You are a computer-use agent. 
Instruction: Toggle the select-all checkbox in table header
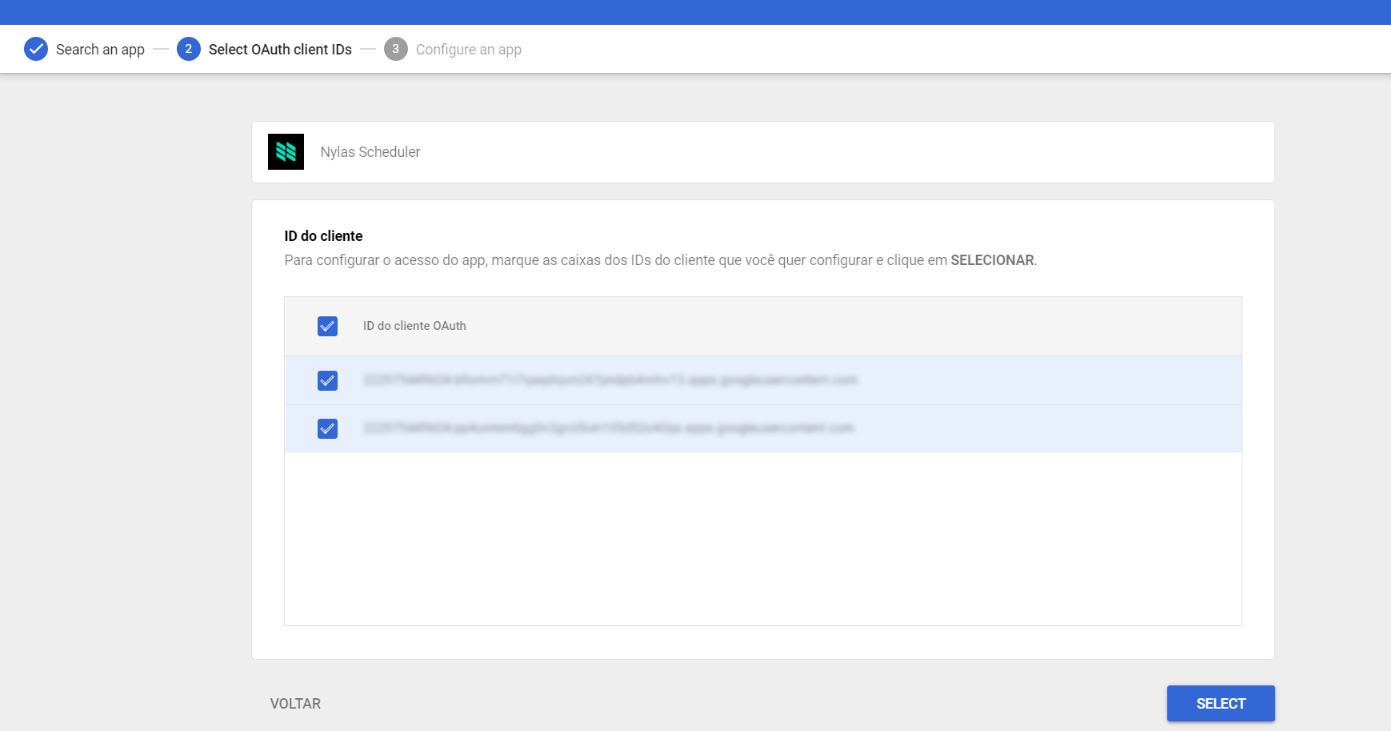[327, 326]
